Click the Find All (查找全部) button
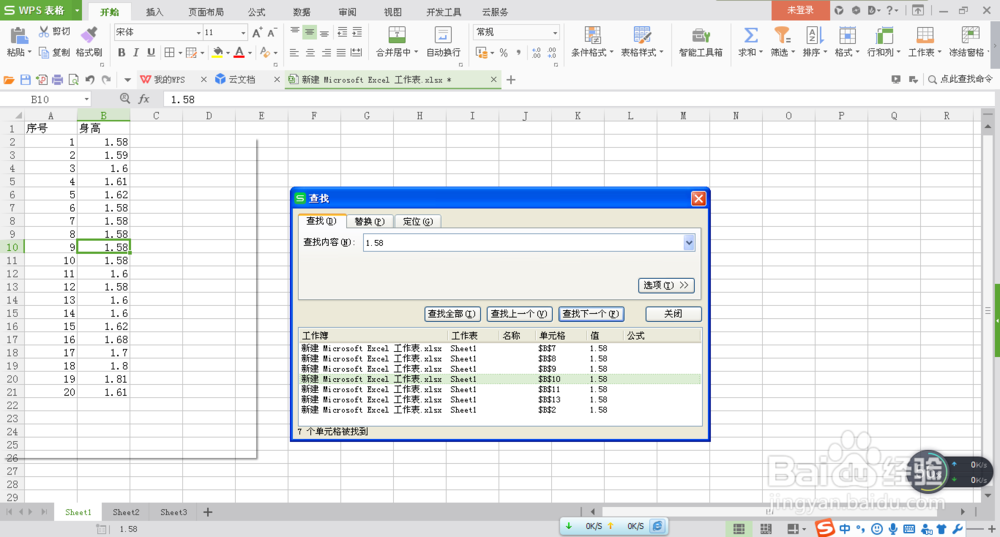This screenshot has height=537, width=1000. coord(452,314)
